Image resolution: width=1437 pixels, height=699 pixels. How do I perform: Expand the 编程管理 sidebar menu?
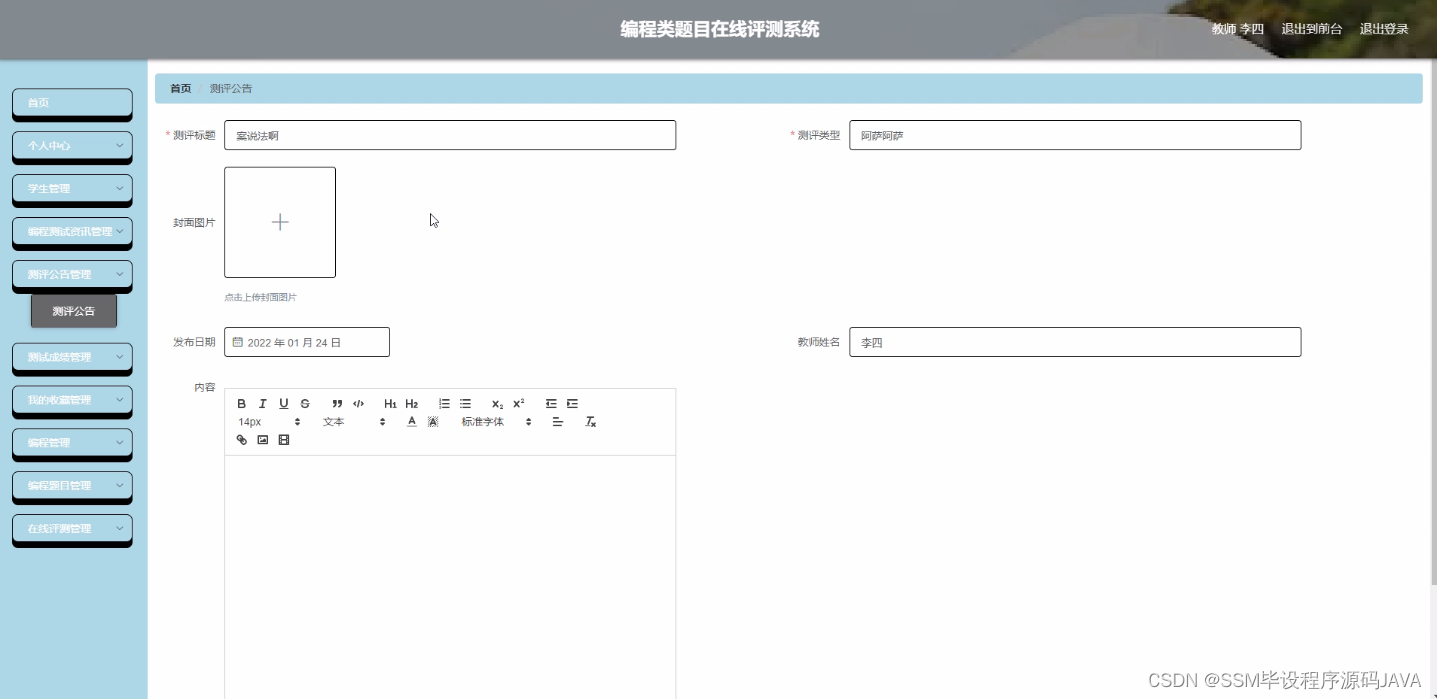(72, 443)
